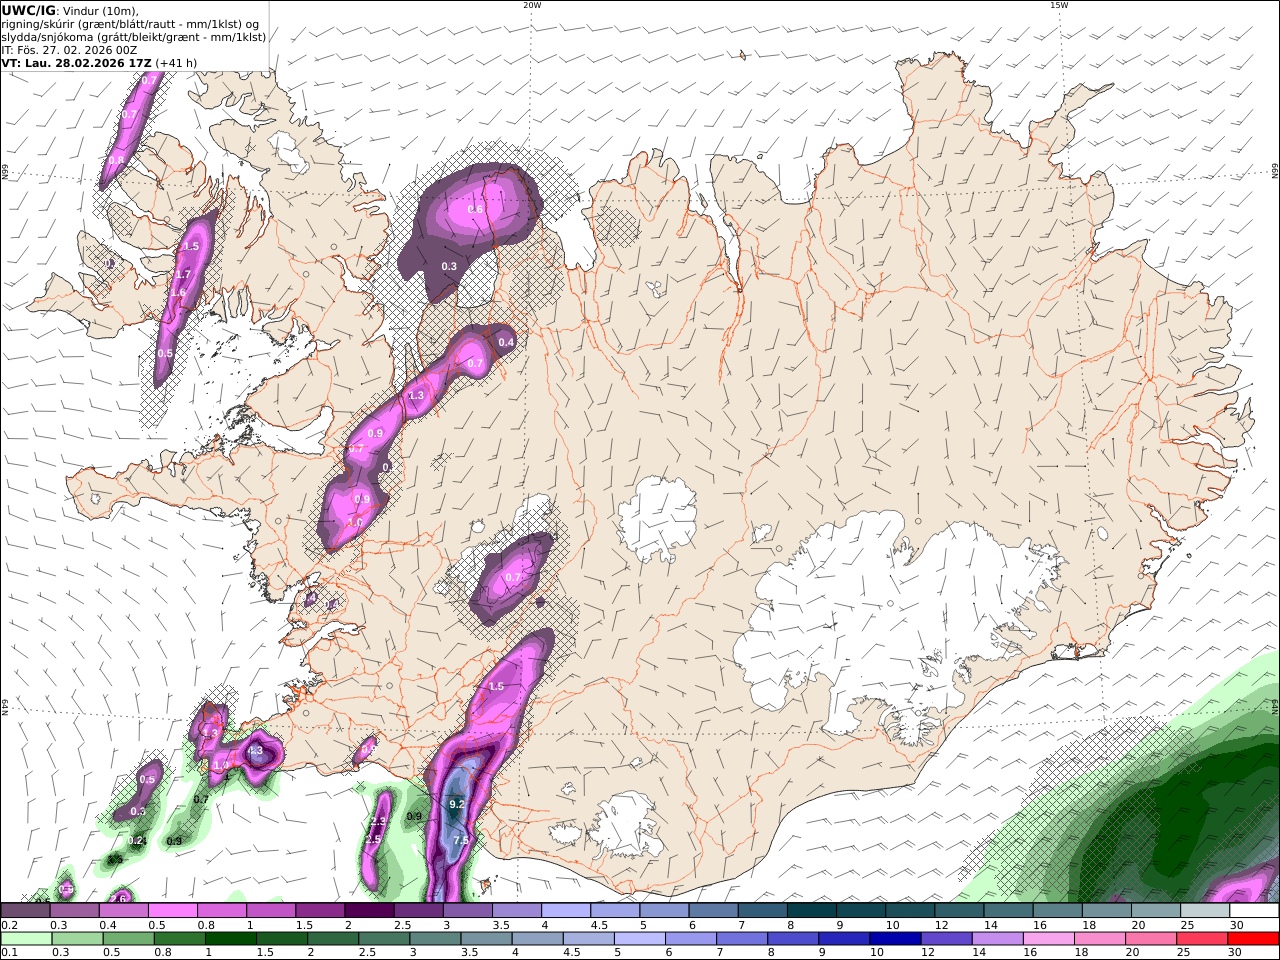Click the '0.1' label under the rain scale

coord(9,953)
